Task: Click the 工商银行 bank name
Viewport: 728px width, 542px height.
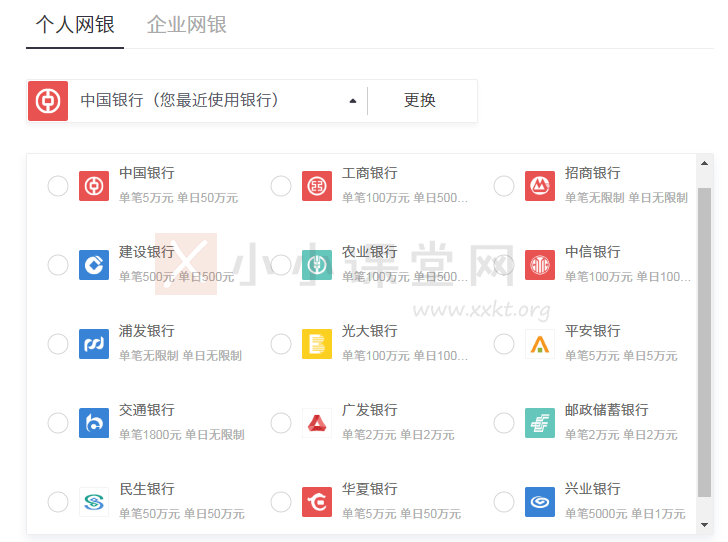Action: click(x=370, y=173)
